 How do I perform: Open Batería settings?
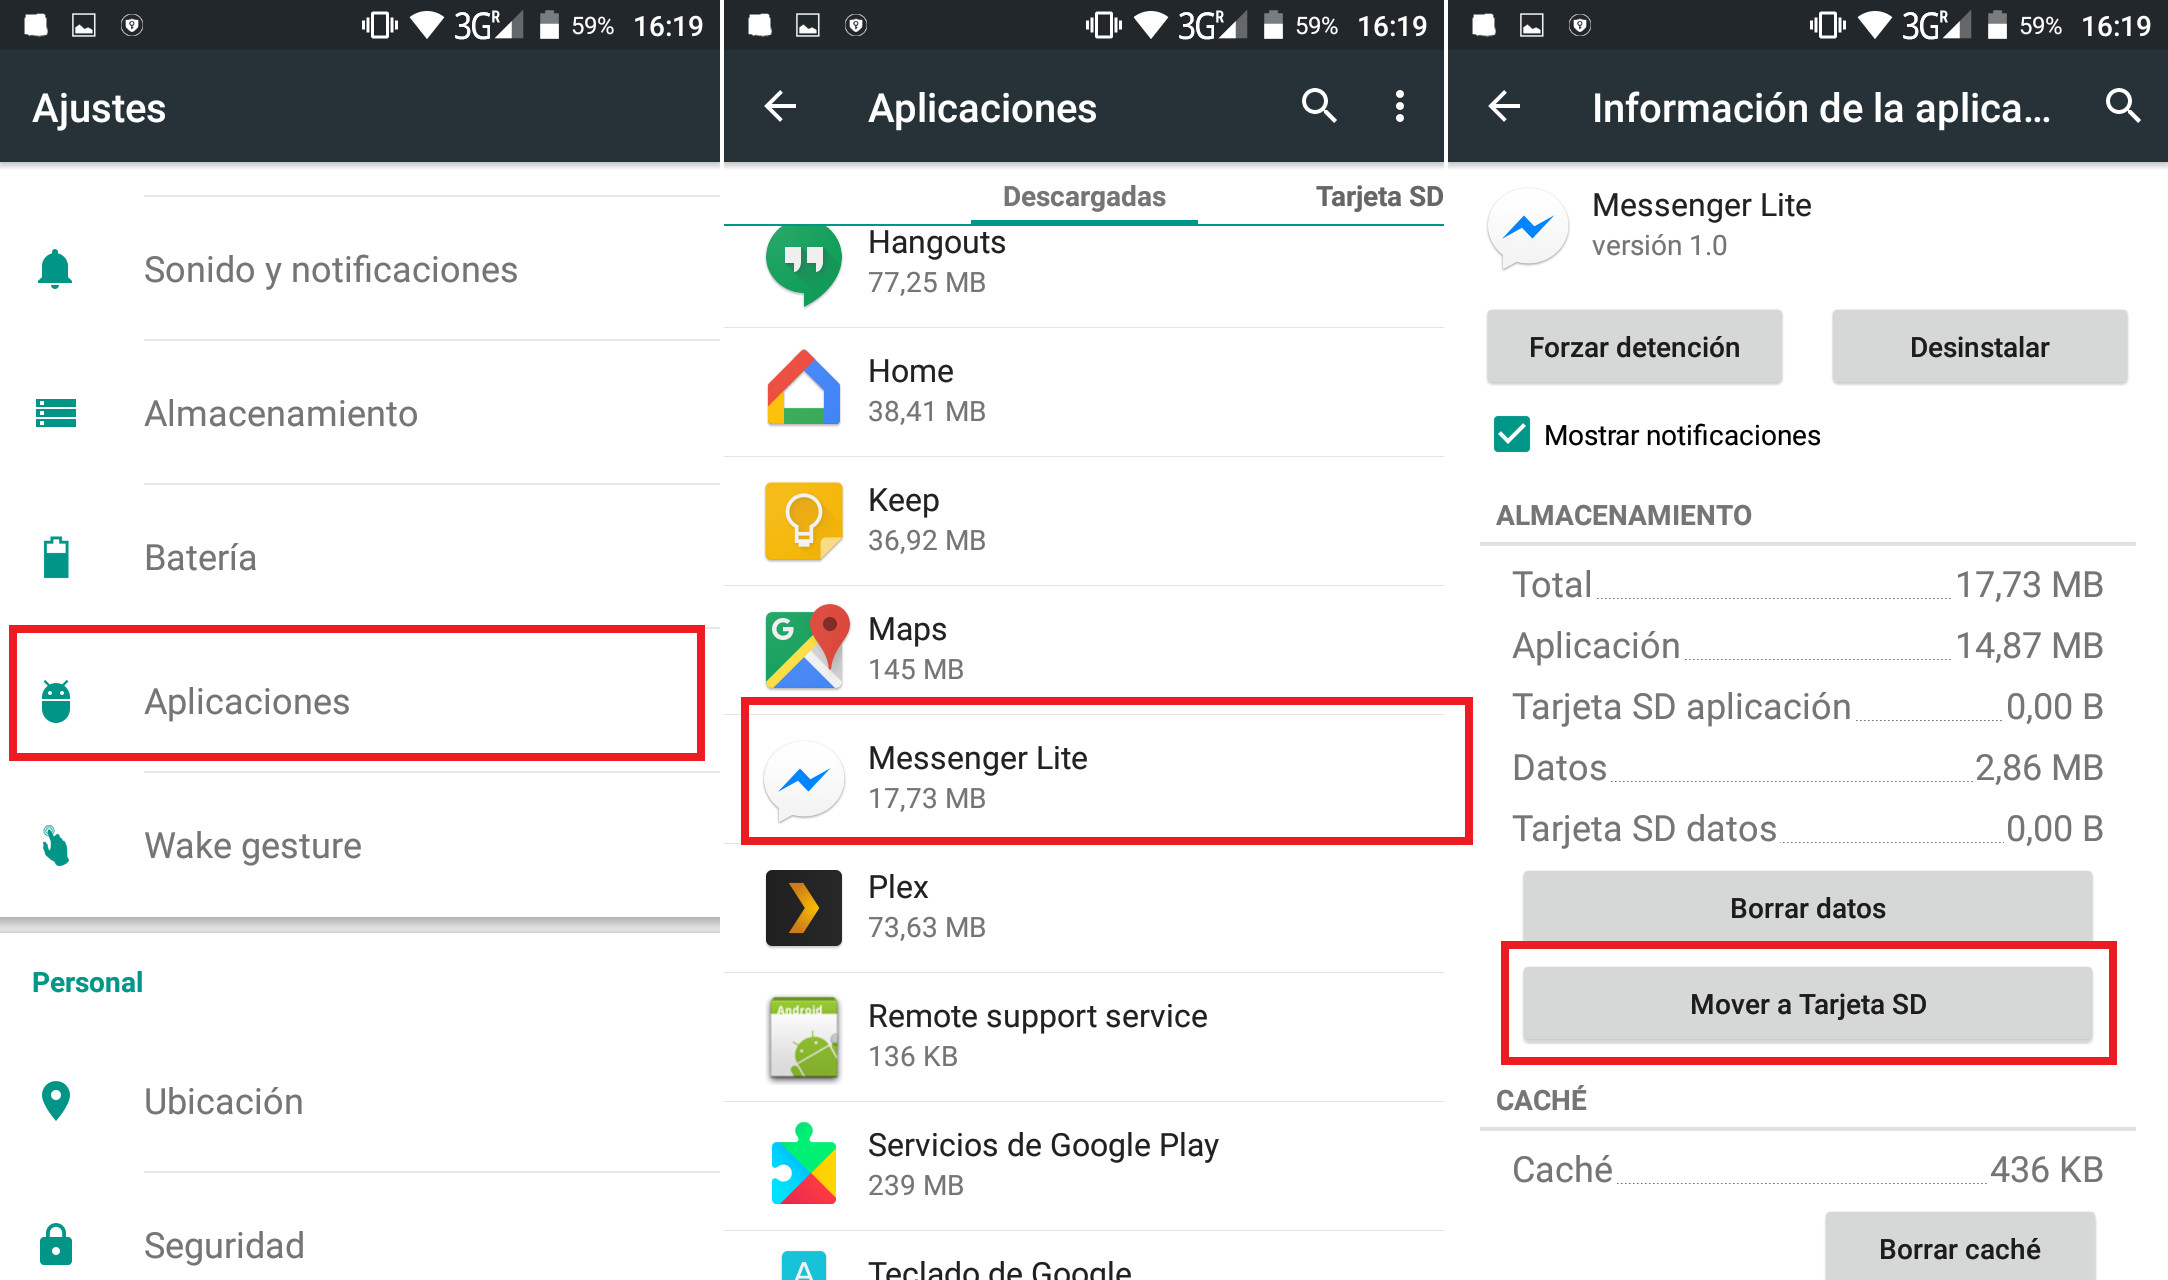pyautogui.click(x=360, y=557)
